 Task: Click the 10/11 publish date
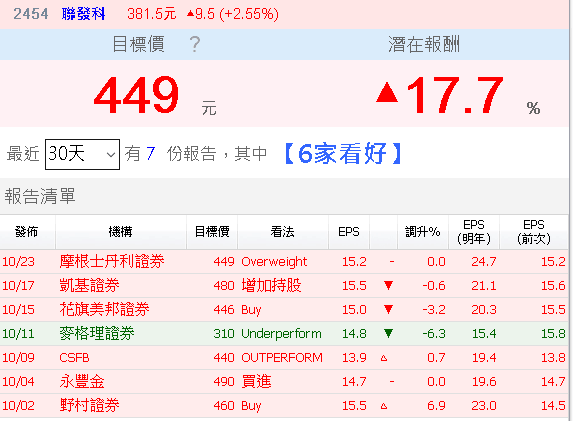(18, 334)
